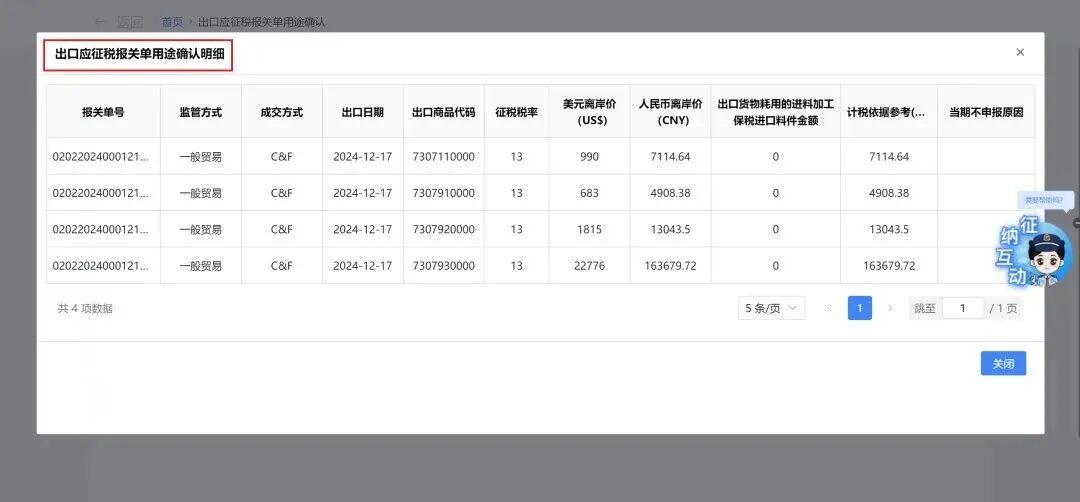1080x502 pixels.
Task: Select row with commodity code 7307110000
Action: click(x=443, y=157)
